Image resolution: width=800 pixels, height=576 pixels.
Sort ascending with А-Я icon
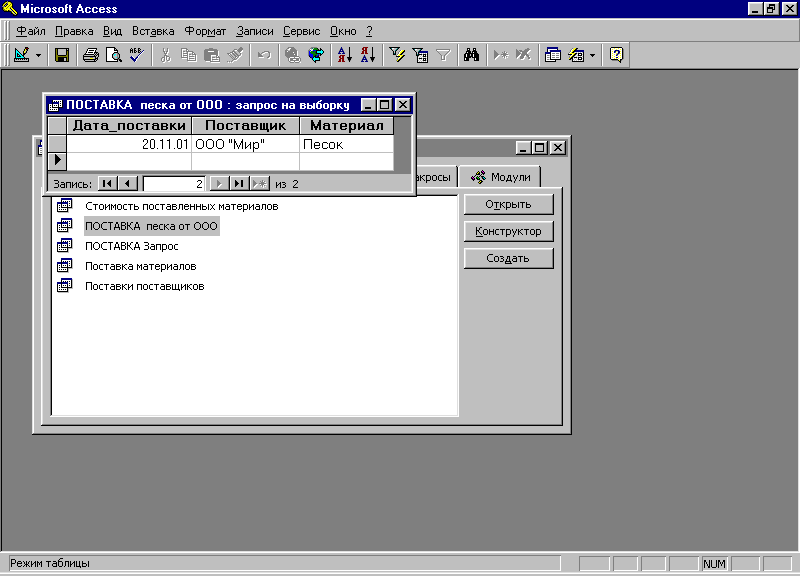click(345, 55)
